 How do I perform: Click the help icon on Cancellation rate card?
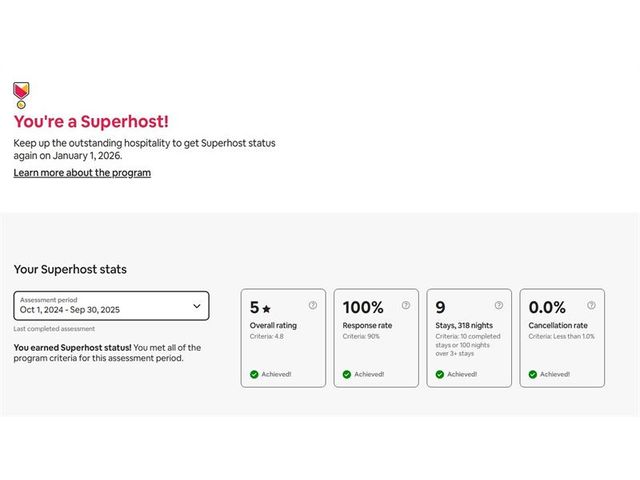tap(591, 306)
